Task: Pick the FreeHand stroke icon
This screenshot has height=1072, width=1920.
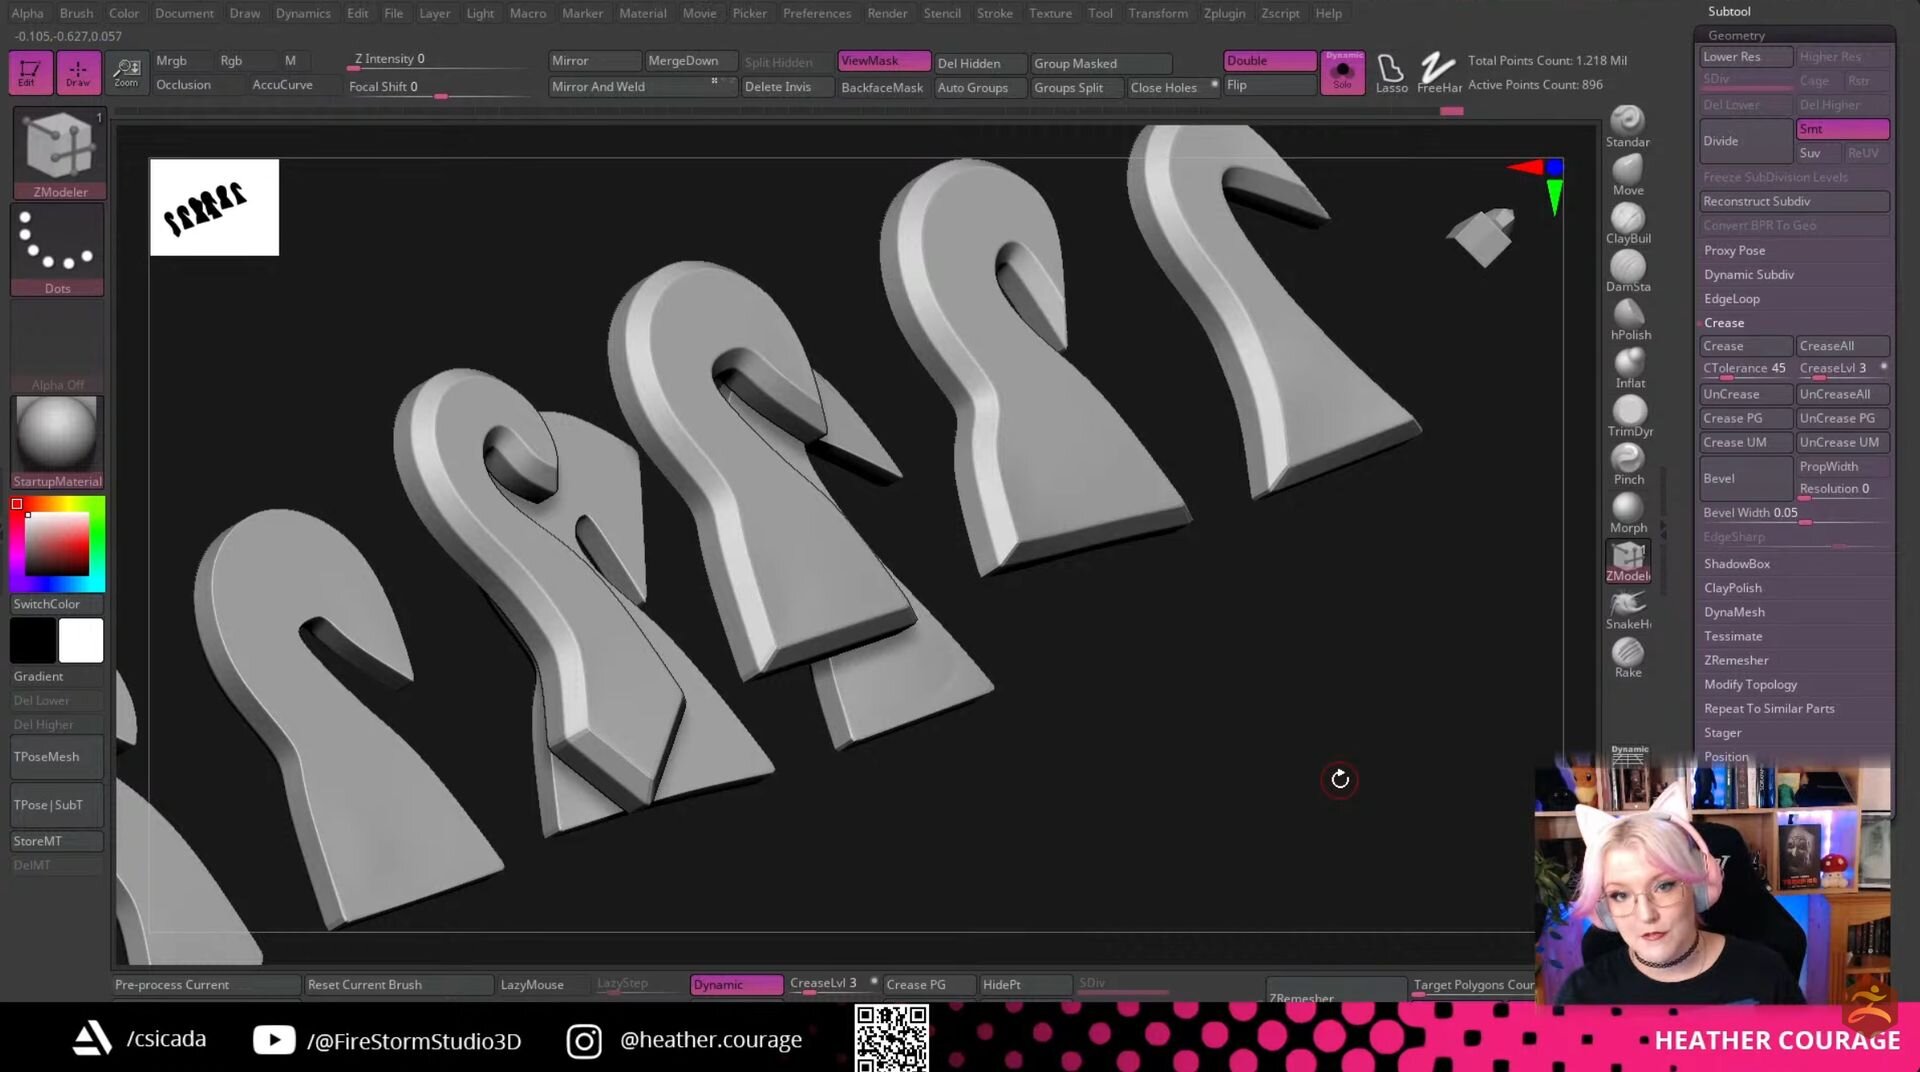Action: [x=1439, y=73]
